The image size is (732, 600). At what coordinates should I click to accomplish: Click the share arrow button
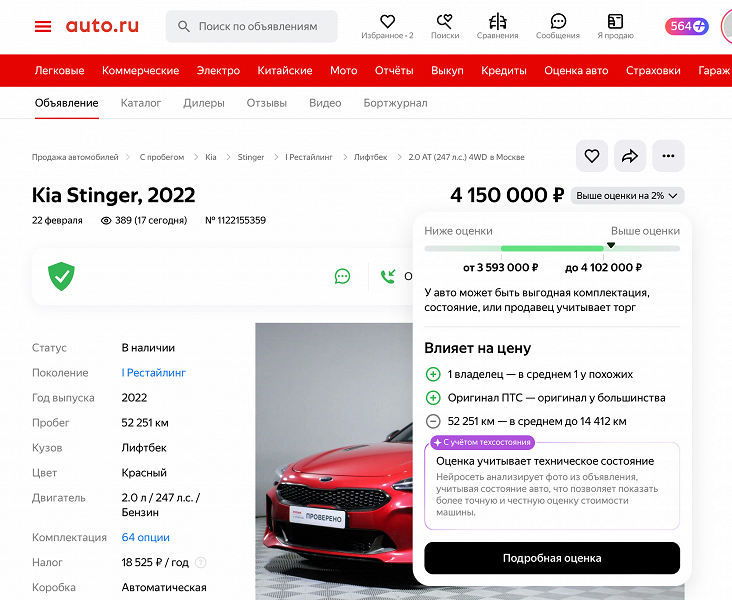[630, 156]
